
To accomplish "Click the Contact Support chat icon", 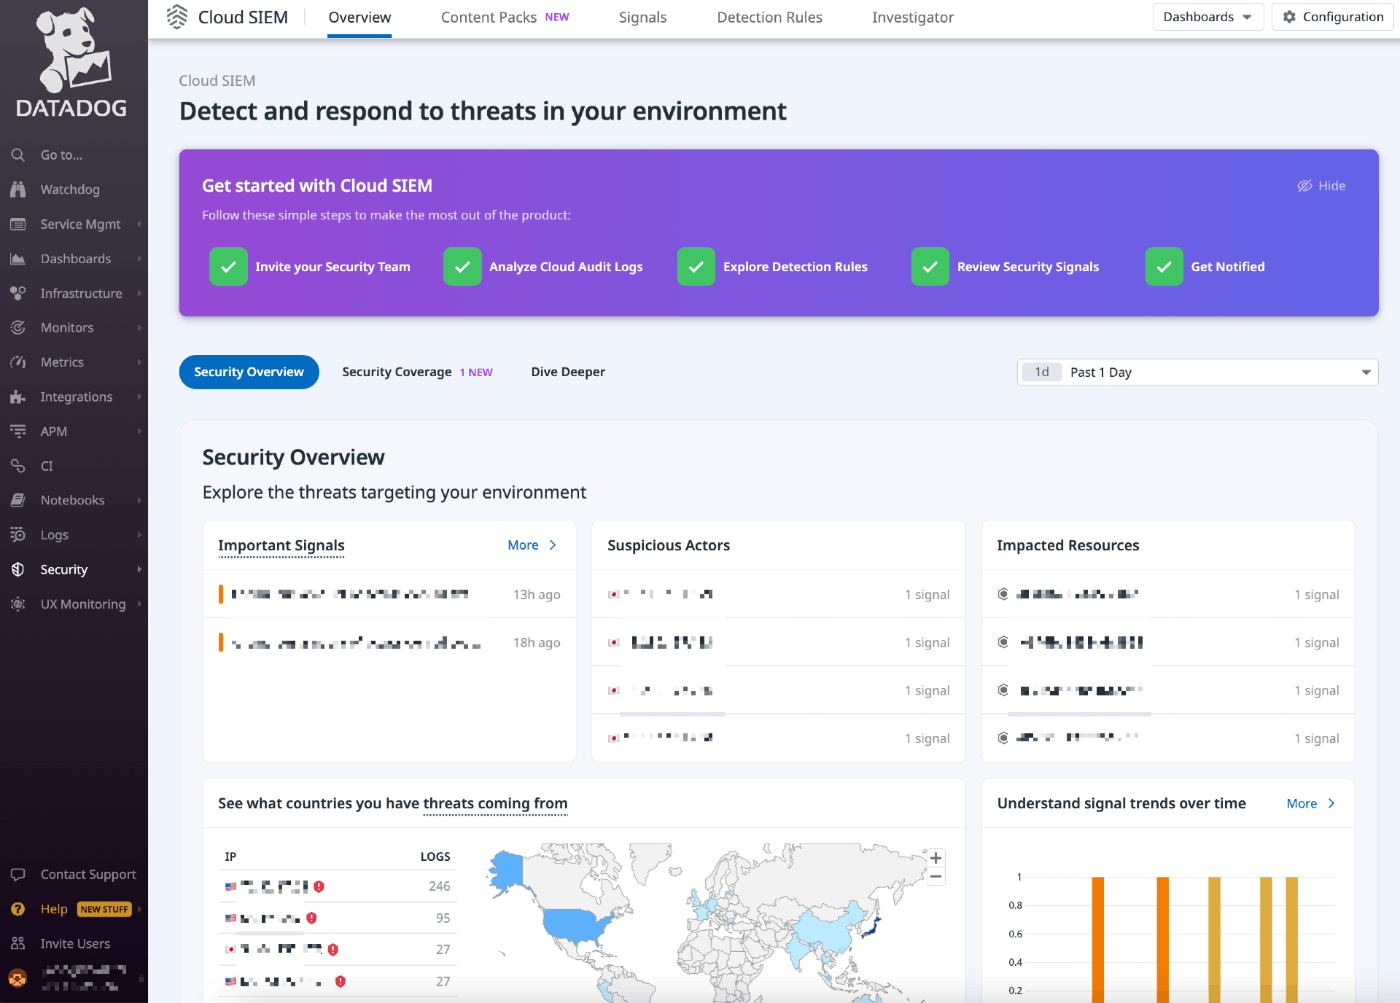I will pos(18,874).
